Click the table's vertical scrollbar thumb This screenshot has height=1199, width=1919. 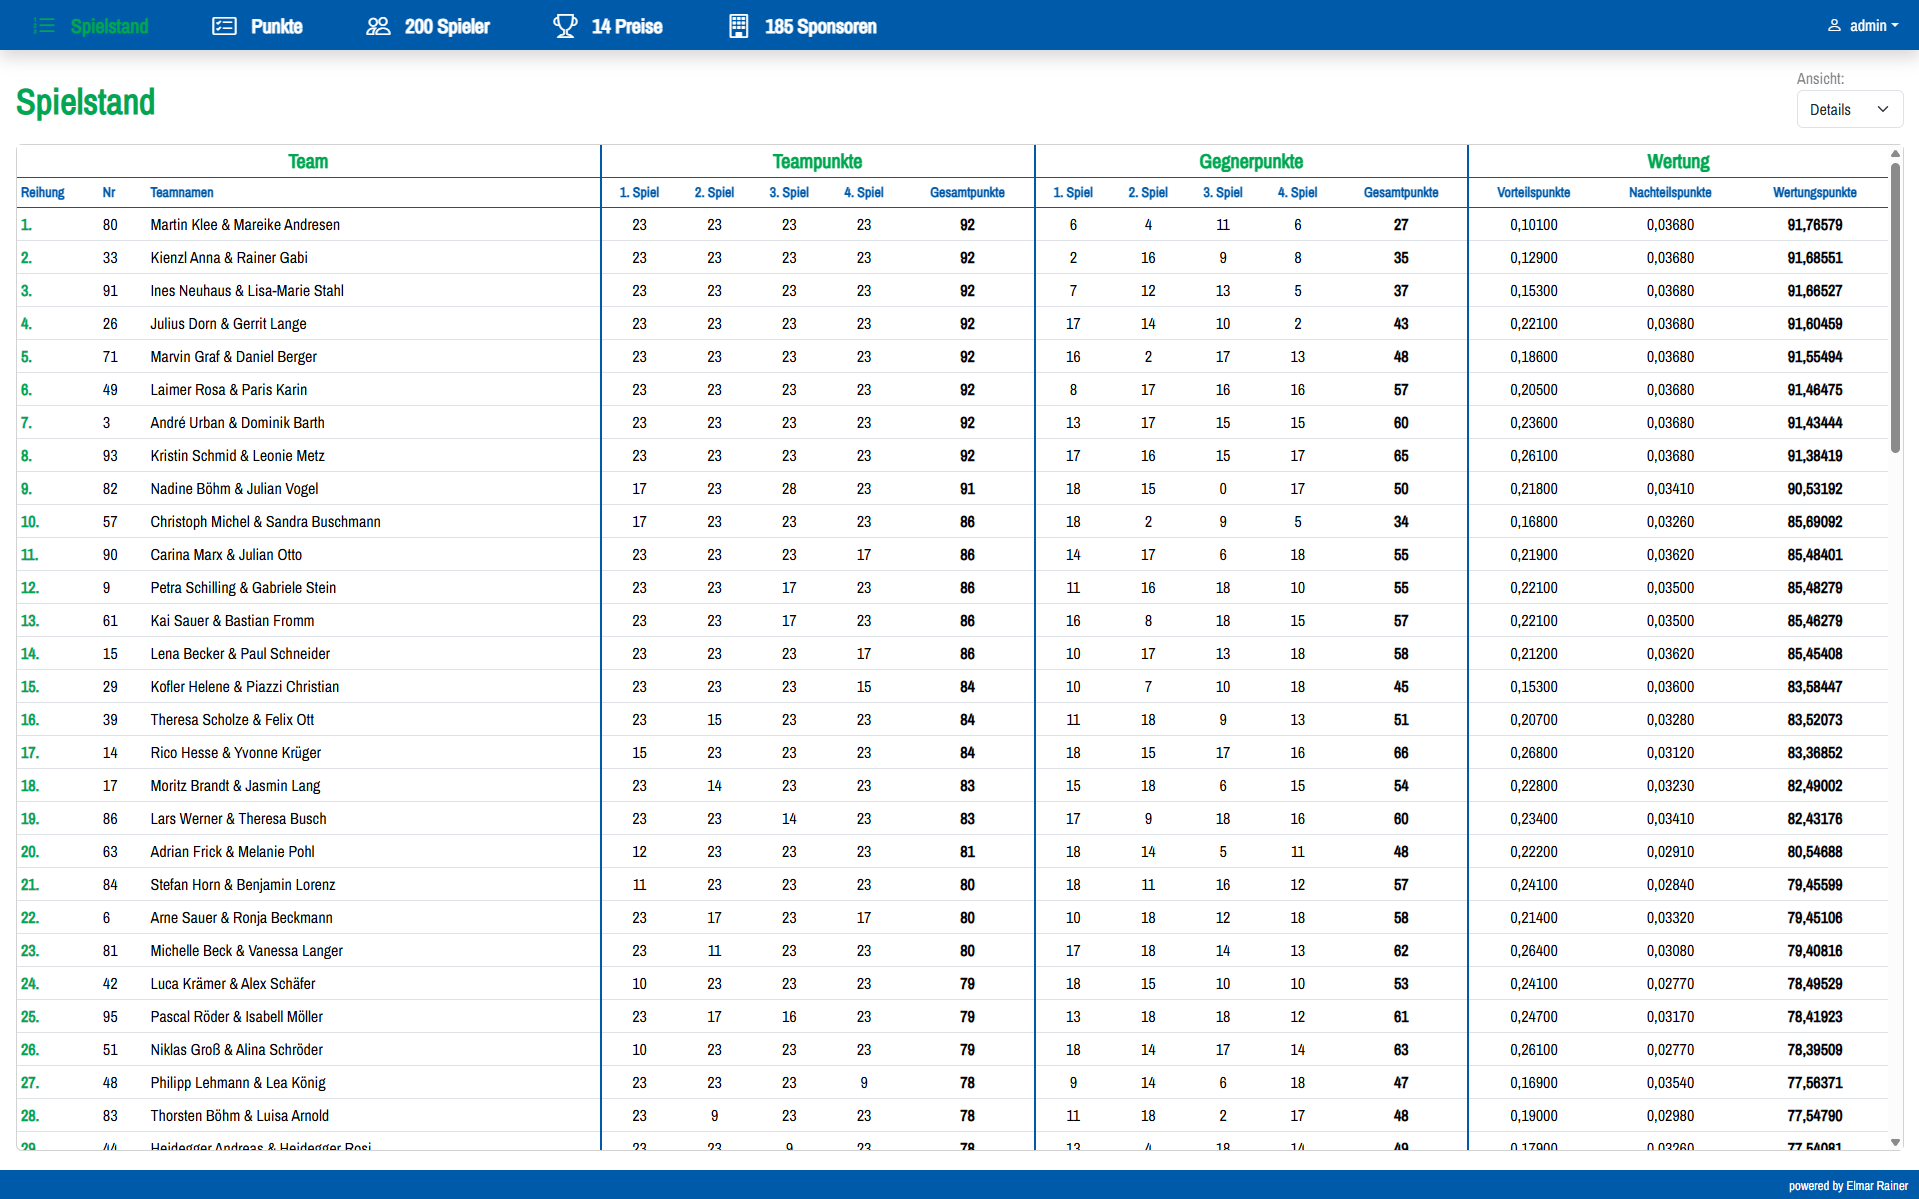tap(1895, 307)
